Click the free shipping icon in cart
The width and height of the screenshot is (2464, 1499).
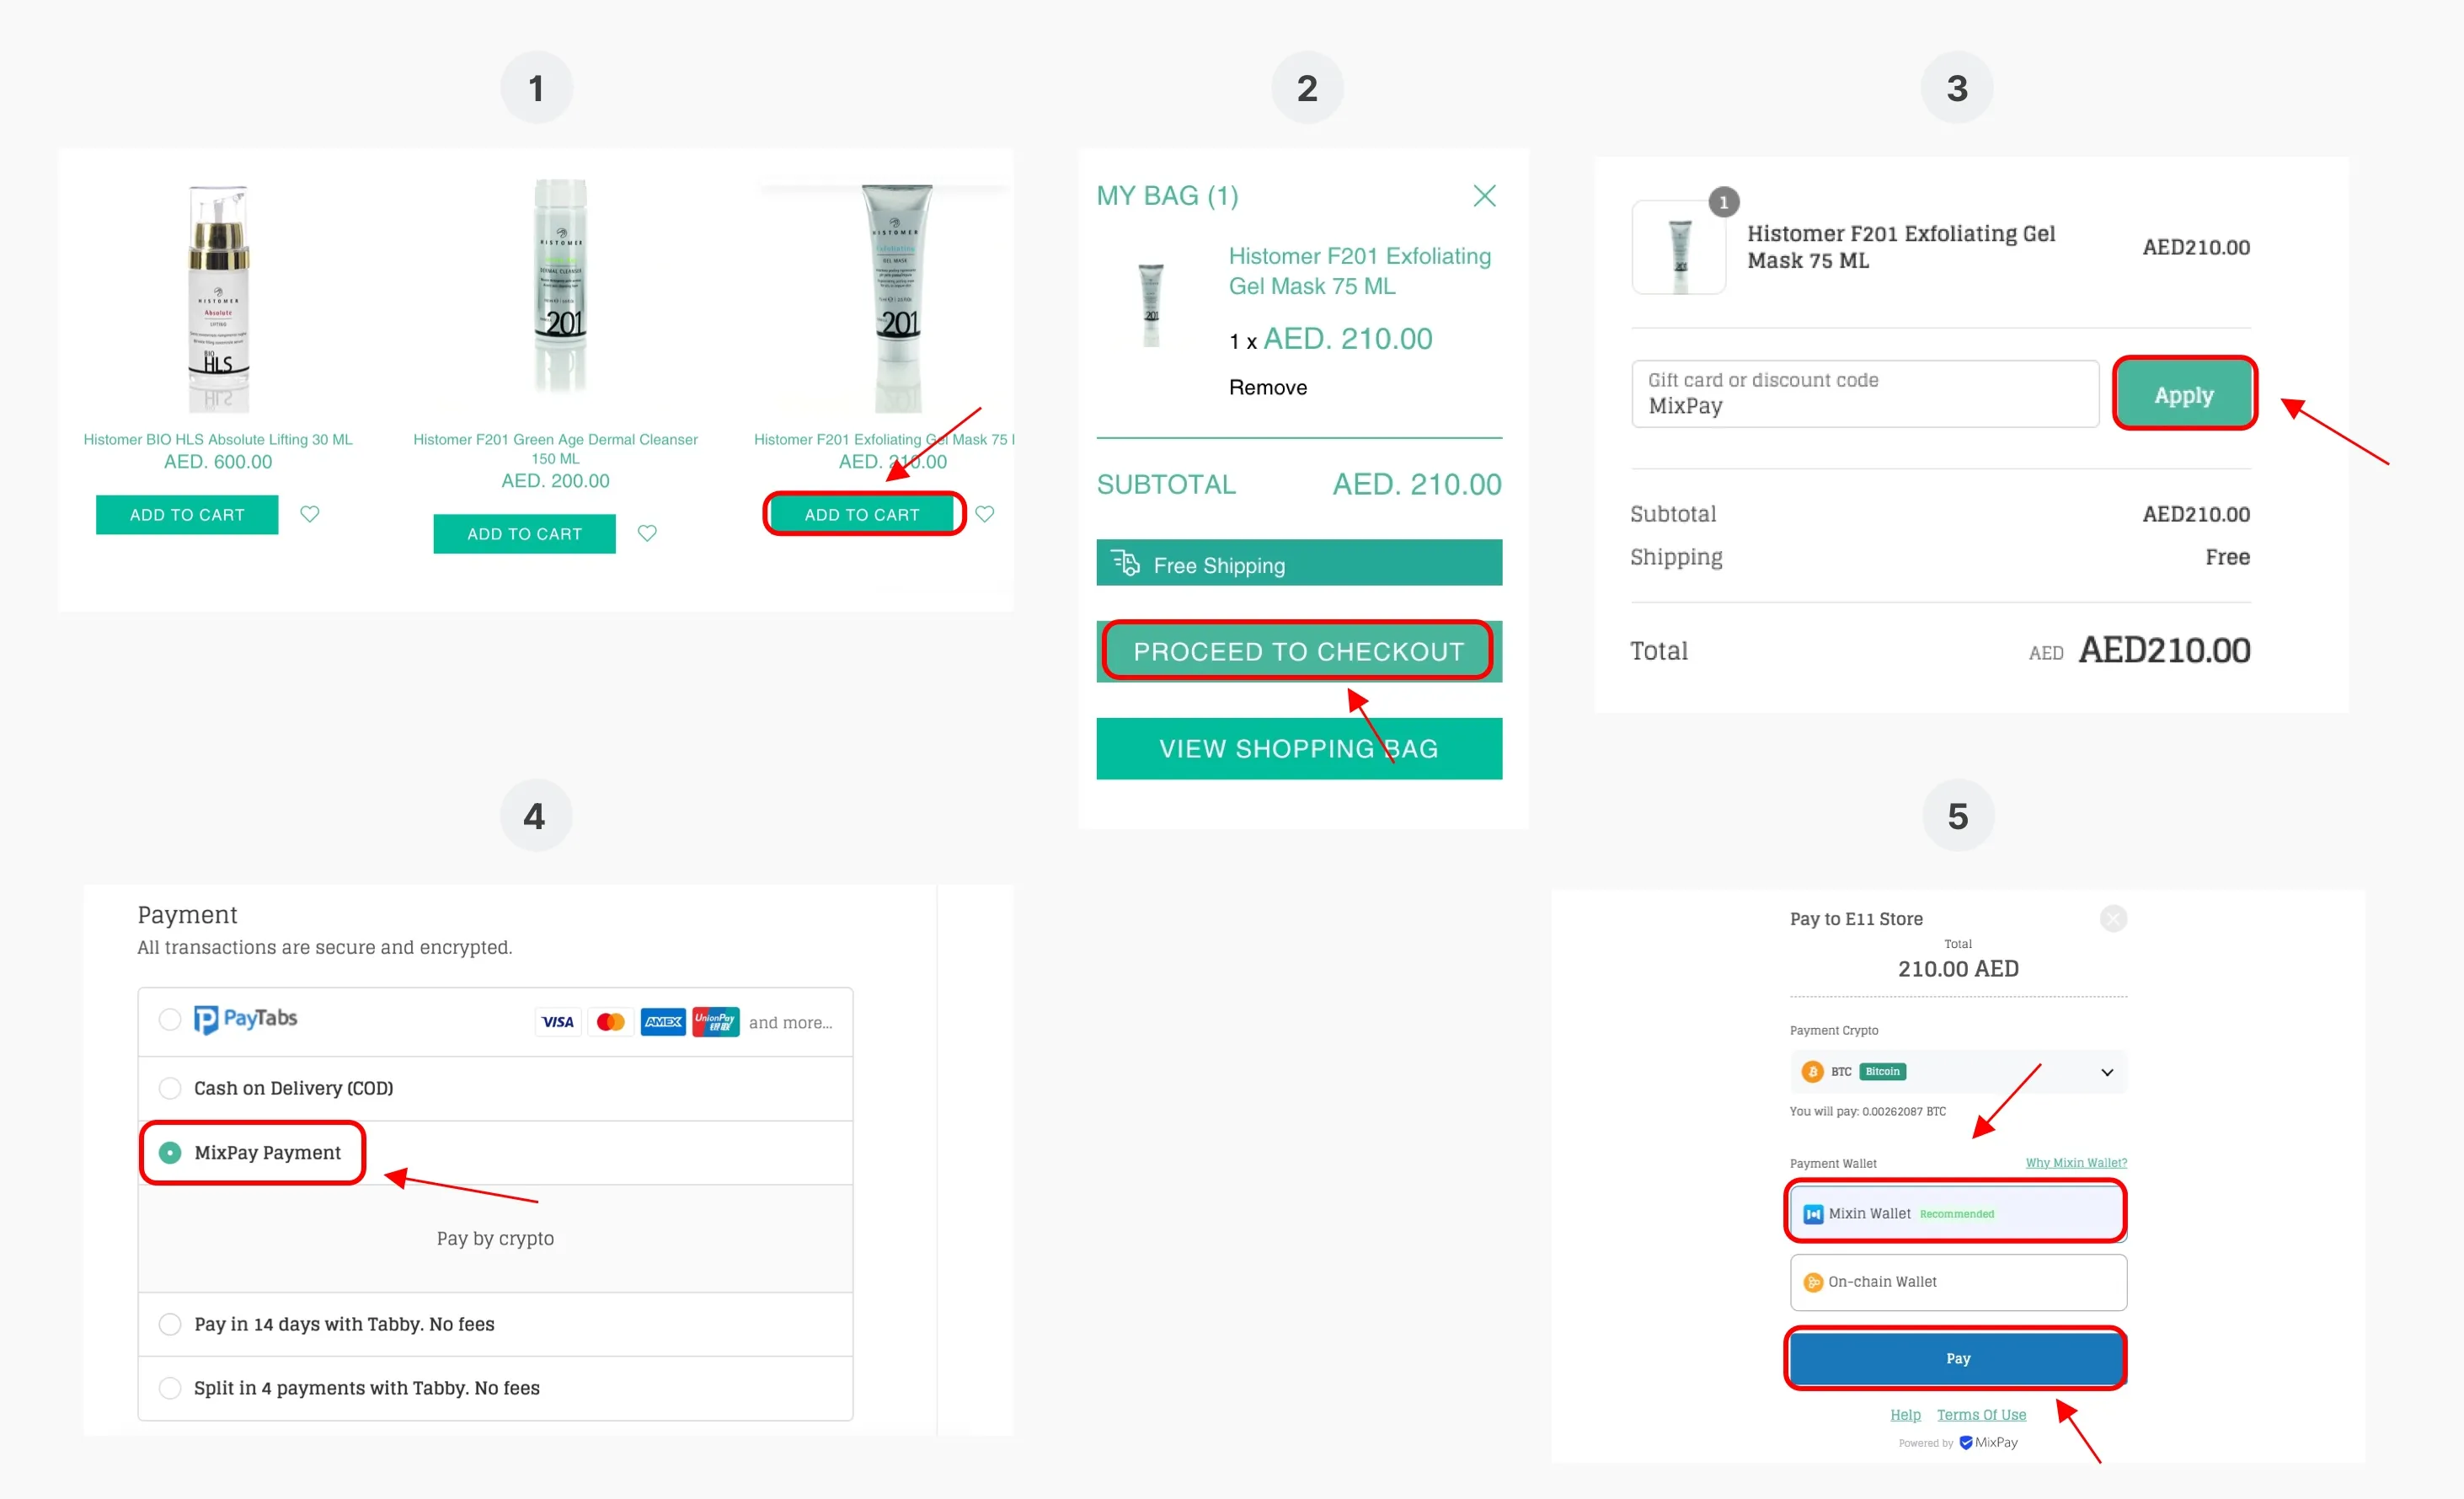[1126, 565]
